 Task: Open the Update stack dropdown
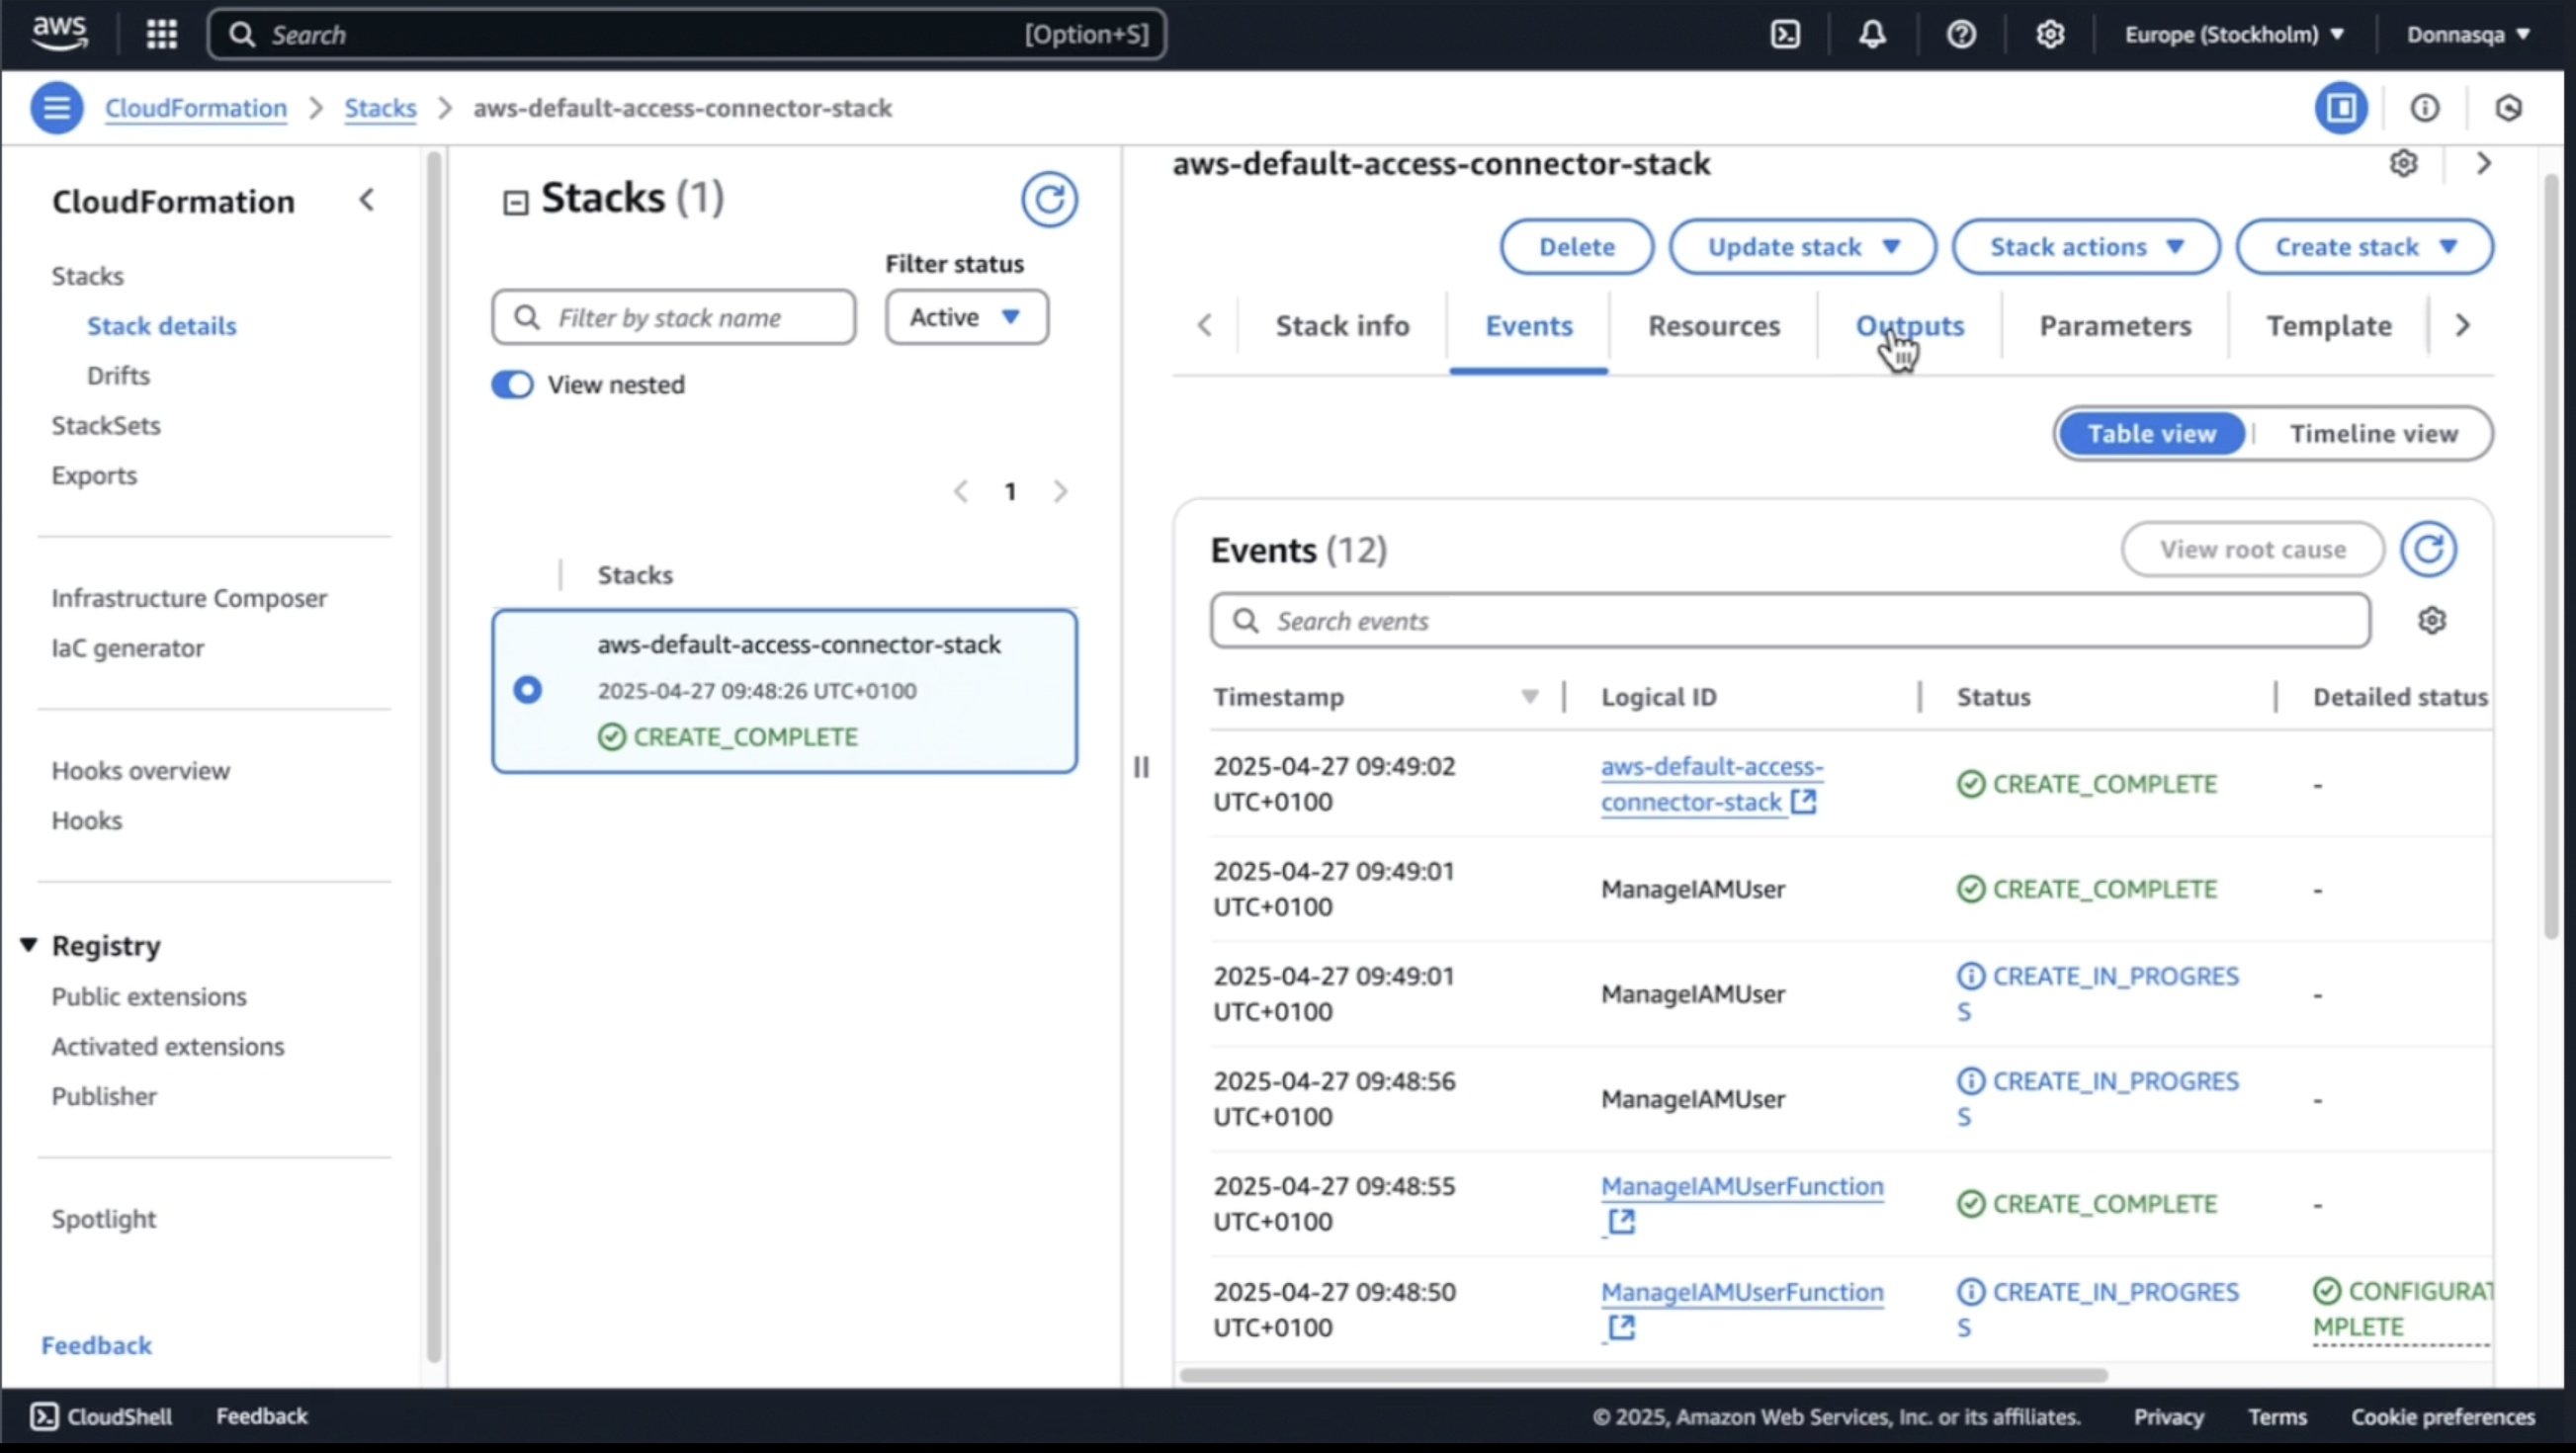point(1802,247)
